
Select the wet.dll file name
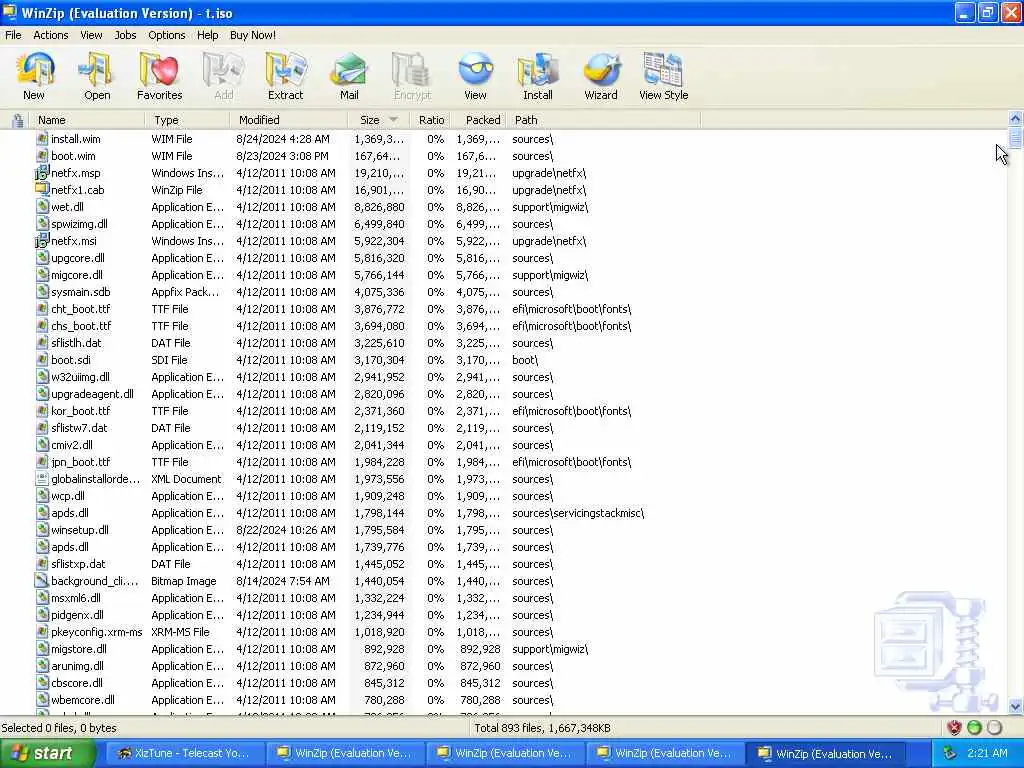67,206
